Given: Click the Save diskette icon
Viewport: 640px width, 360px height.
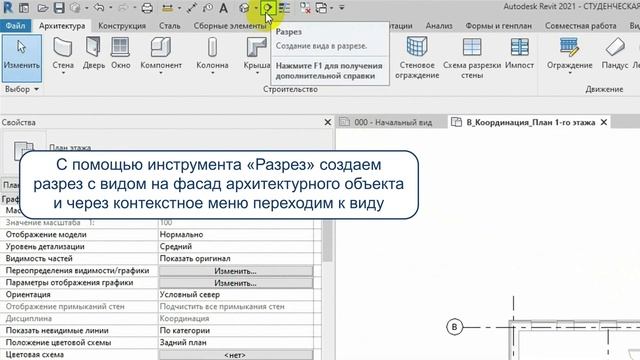Looking at the screenshot, I should click(x=59, y=8).
